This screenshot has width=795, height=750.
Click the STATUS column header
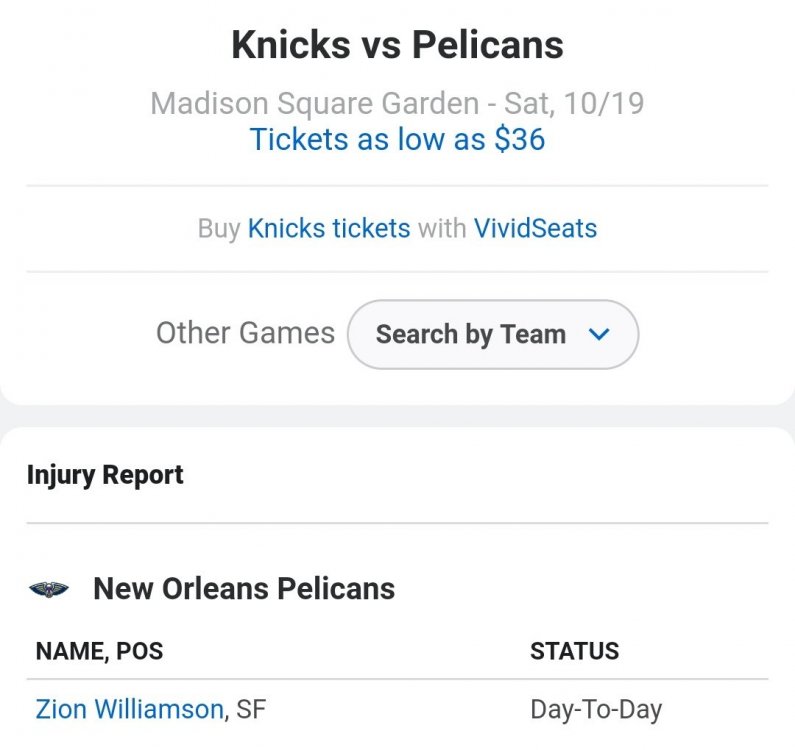[x=574, y=652]
